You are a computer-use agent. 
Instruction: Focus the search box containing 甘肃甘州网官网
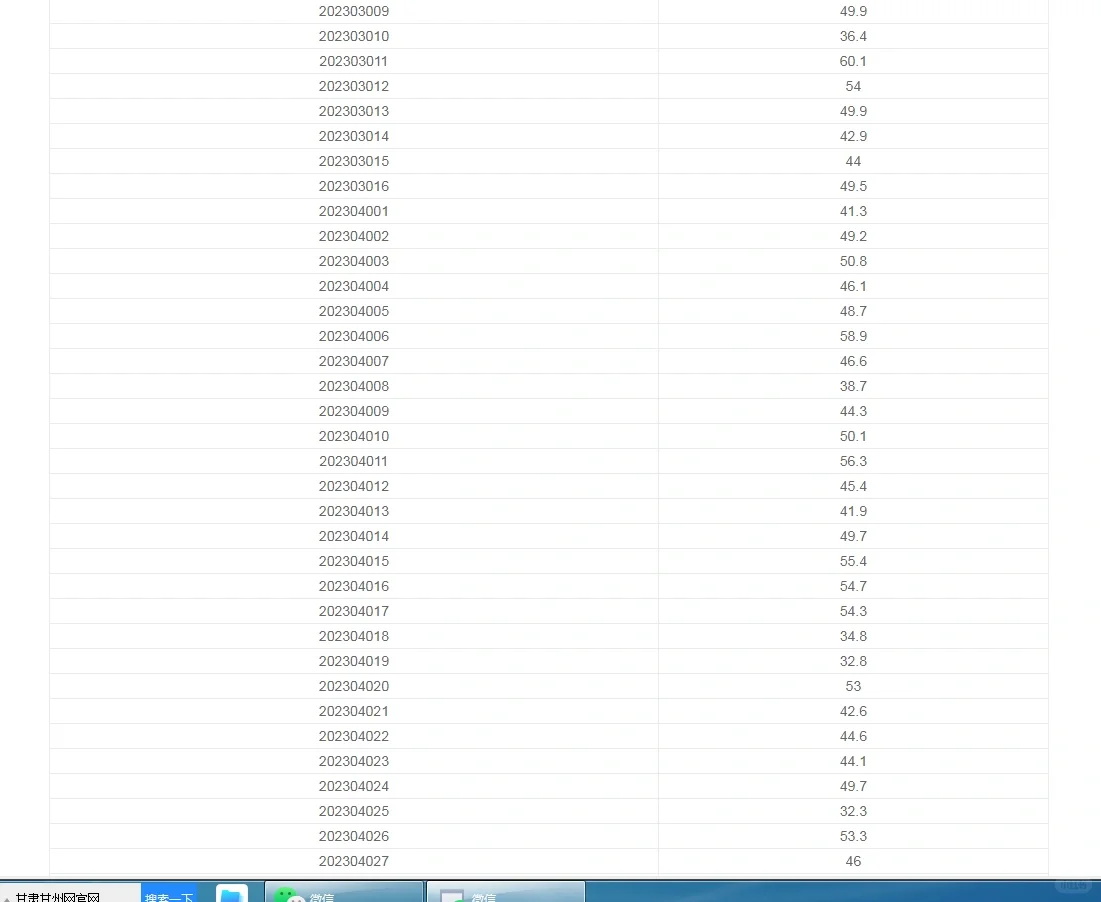coord(70,893)
